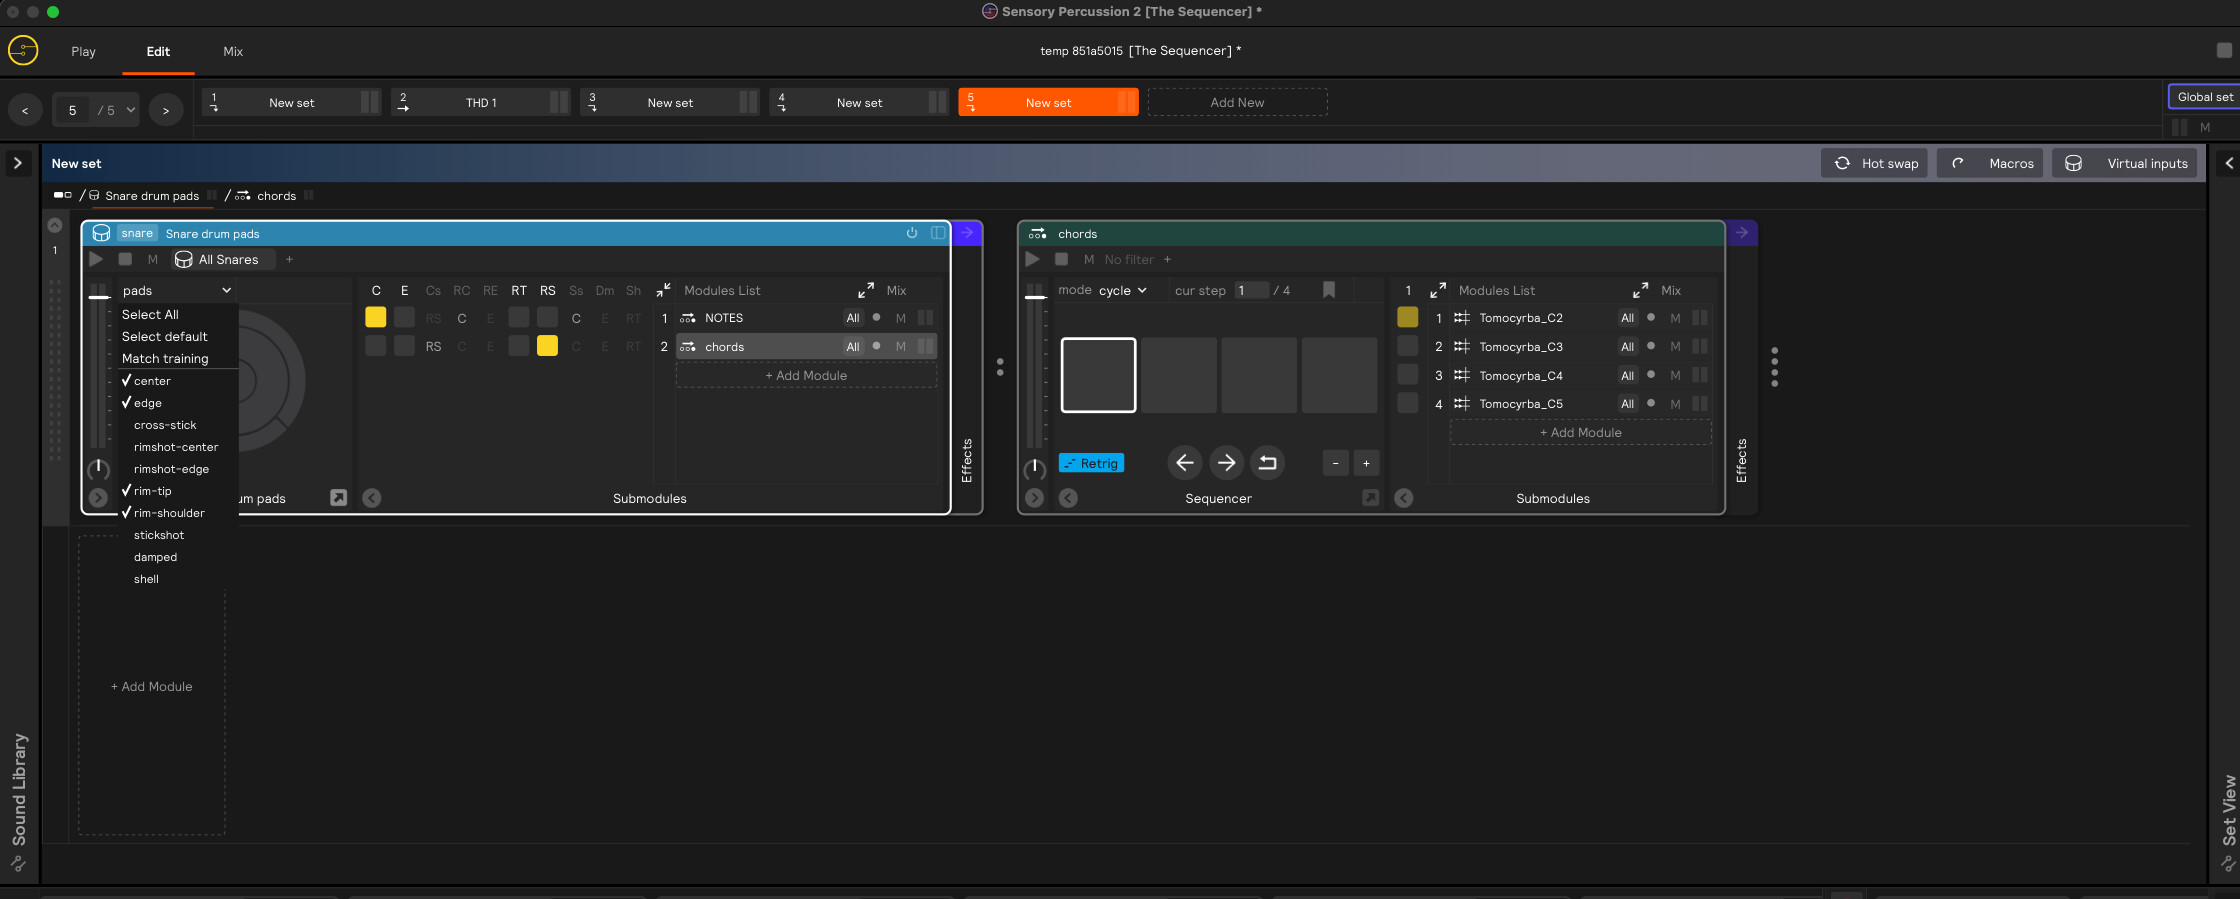Image resolution: width=2240 pixels, height=899 pixels.
Task: Click the Sensory Percussion logo icon
Action: pyautogui.click(x=23, y=50)
